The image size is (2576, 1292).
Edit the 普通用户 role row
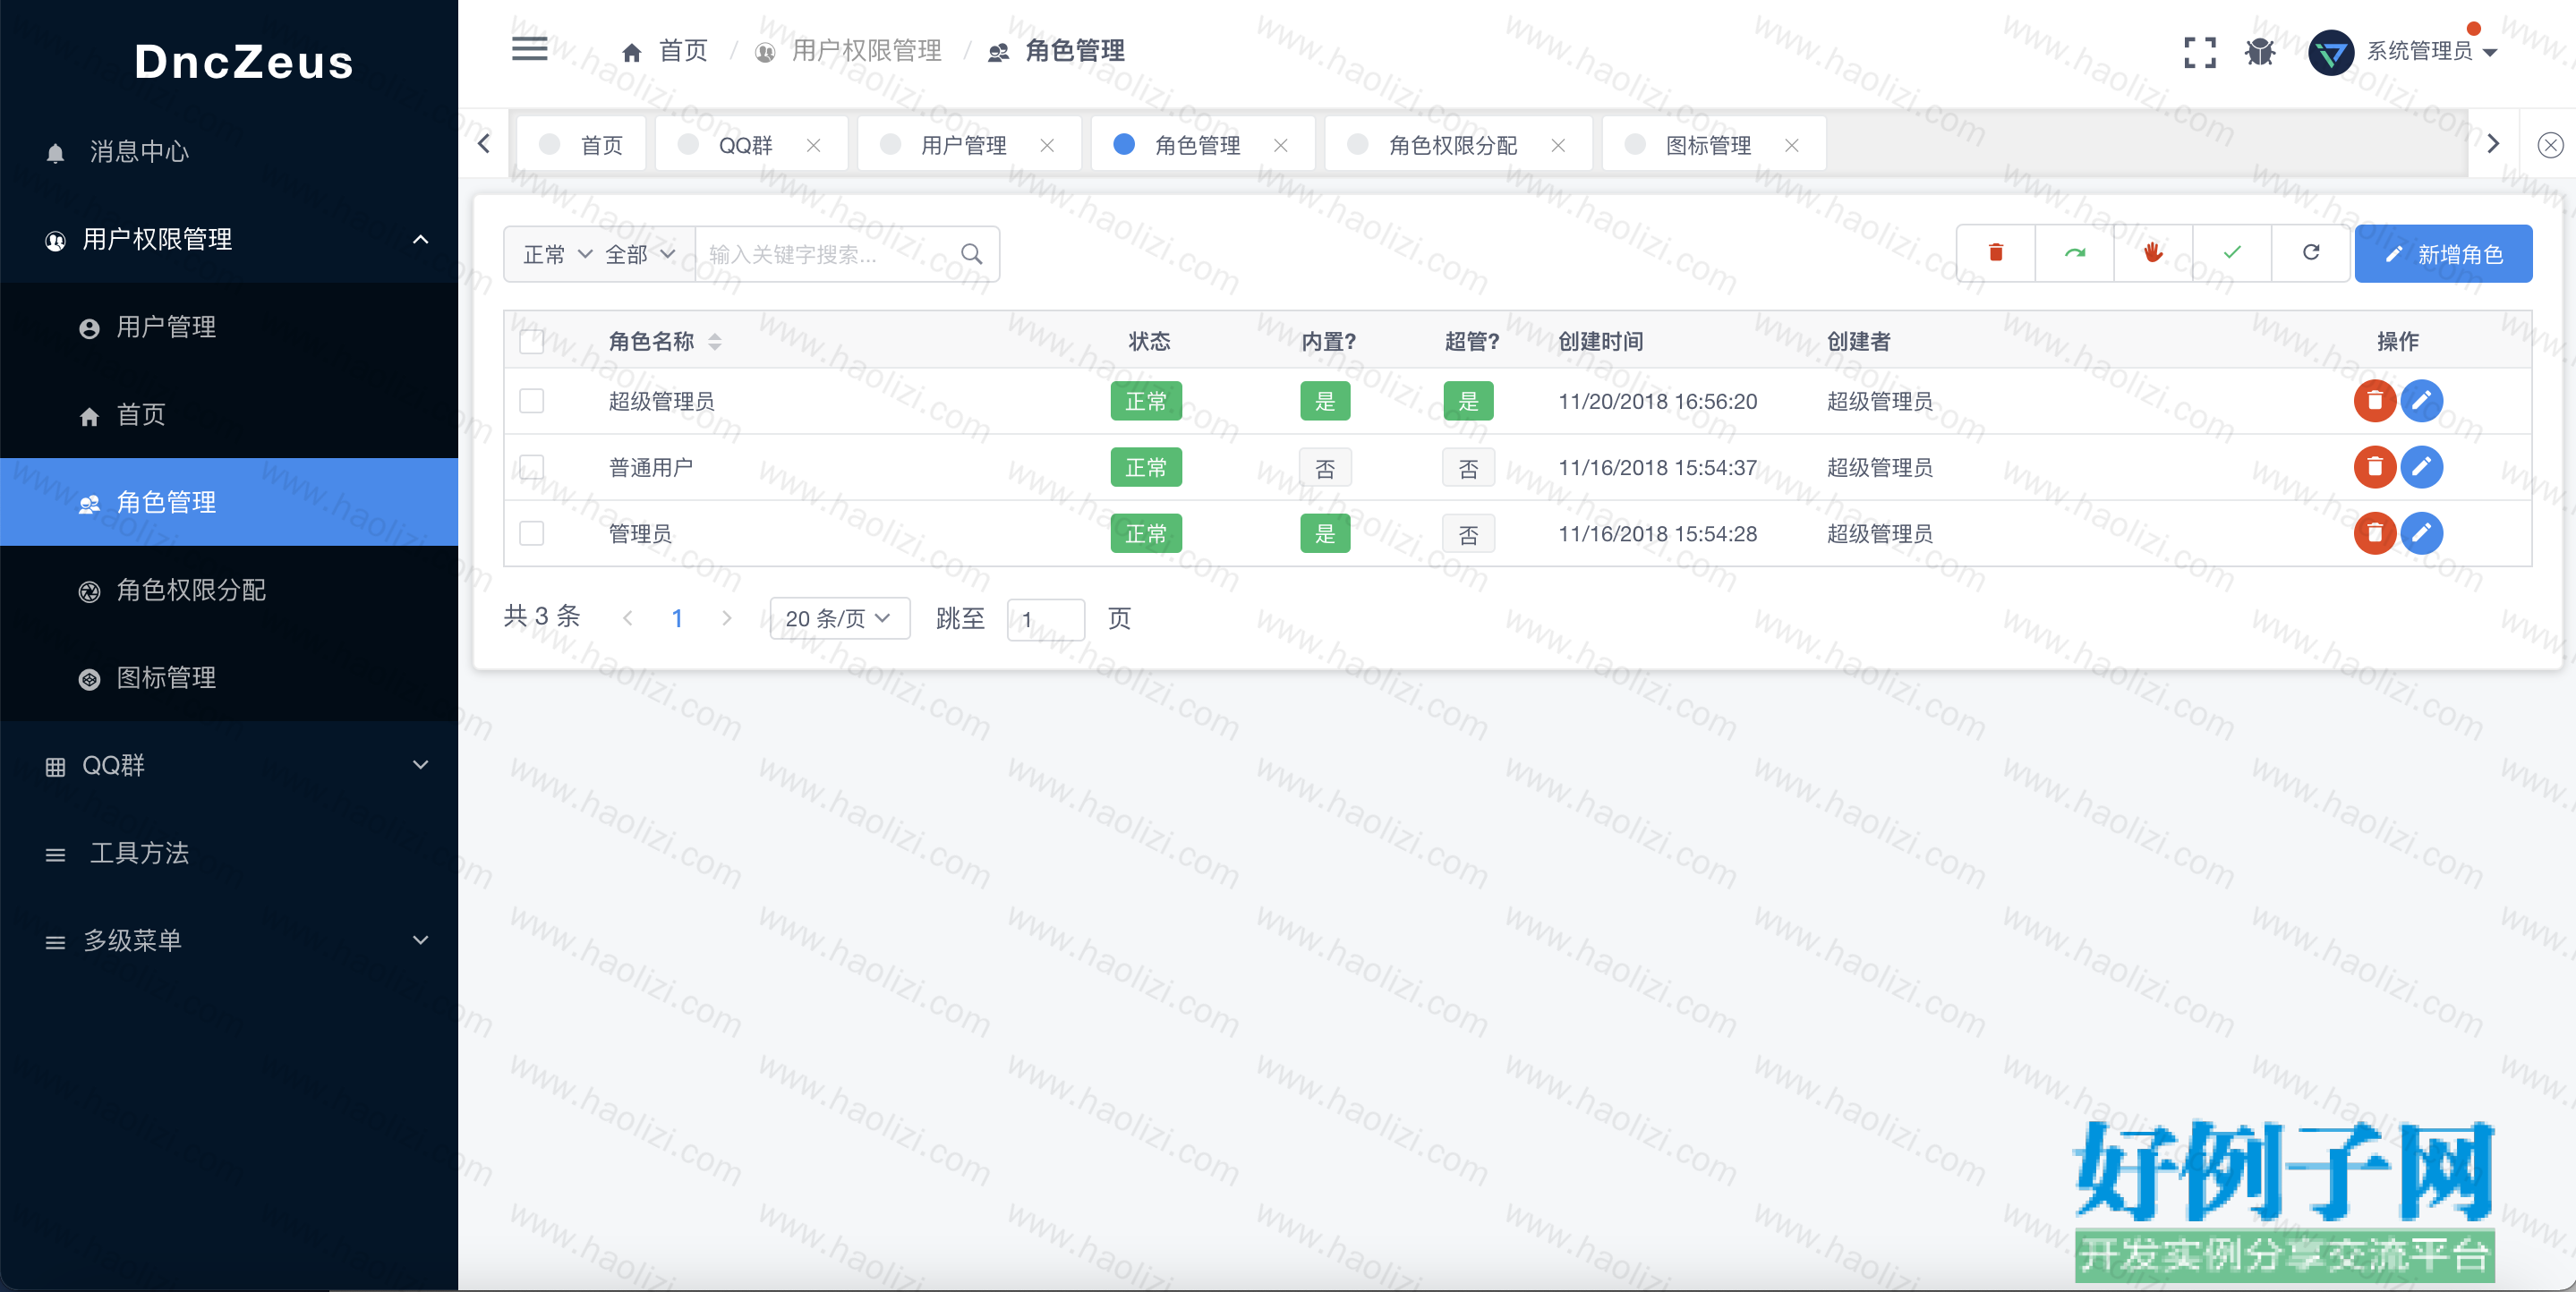(2421, 467)
